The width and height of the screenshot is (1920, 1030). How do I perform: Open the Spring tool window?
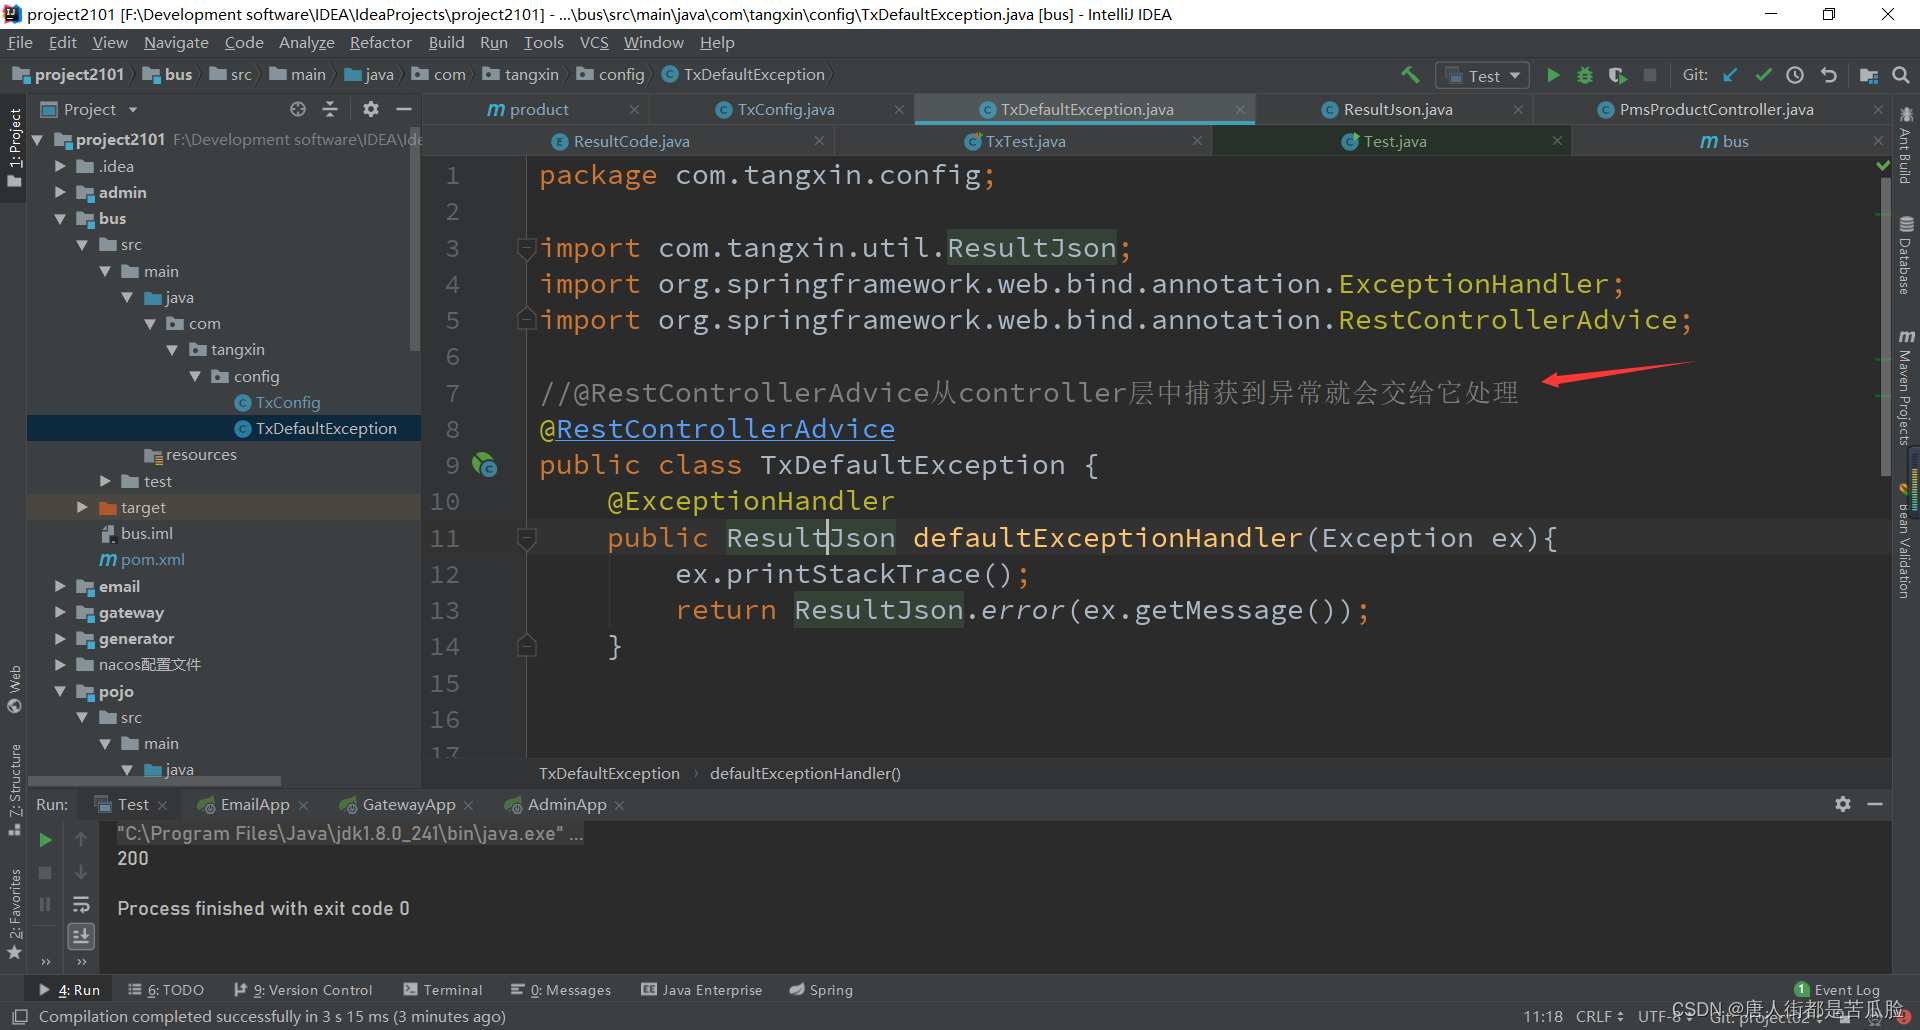coord(821,990)
